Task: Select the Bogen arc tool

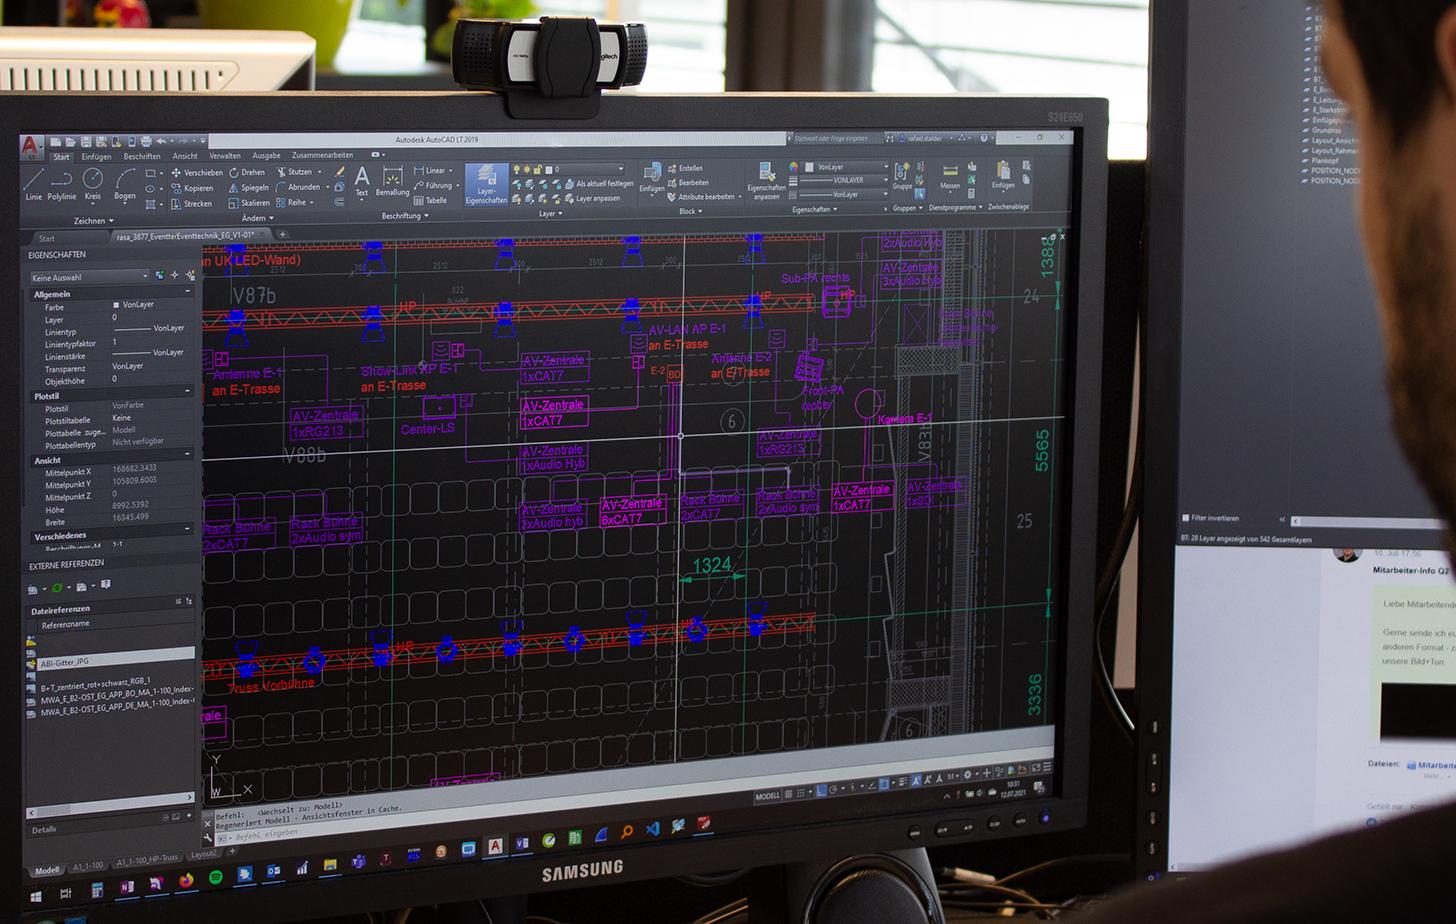Action: click(x=124, y=184)
